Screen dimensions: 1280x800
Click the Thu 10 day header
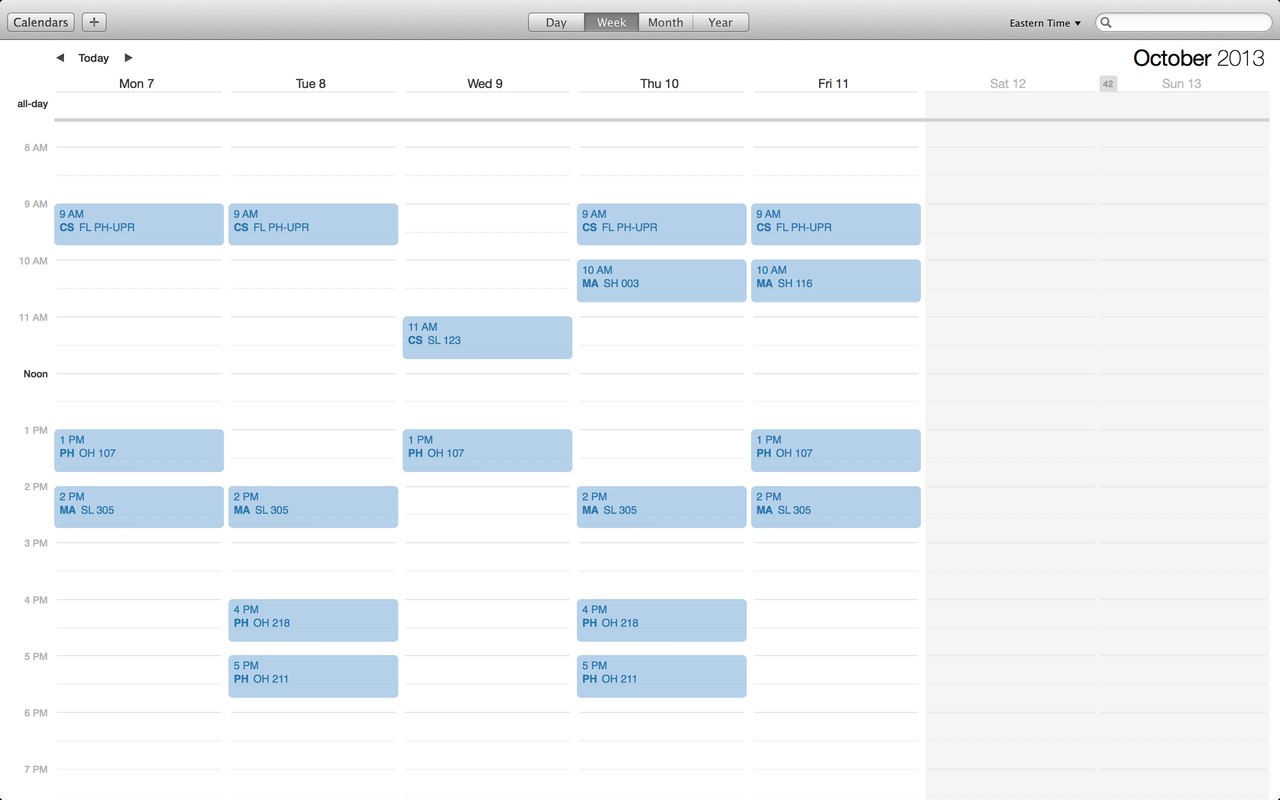point(659,84)
